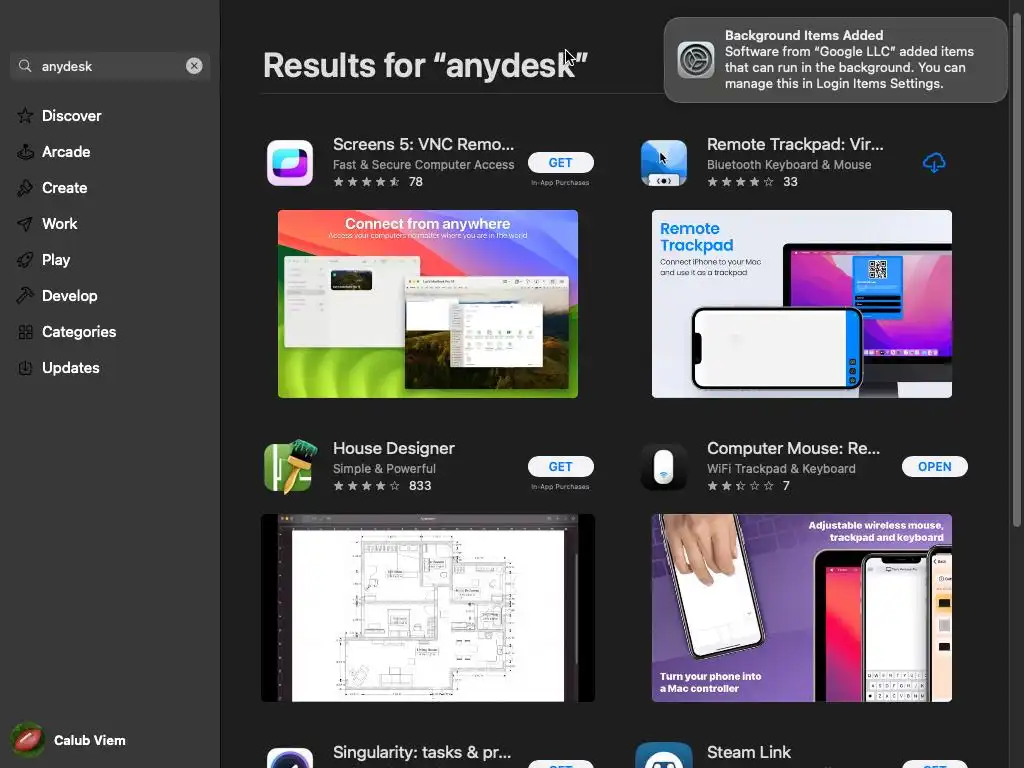1024x768 pixels.
Task: Open Updates in the sidebar
Action: [71, 368]
